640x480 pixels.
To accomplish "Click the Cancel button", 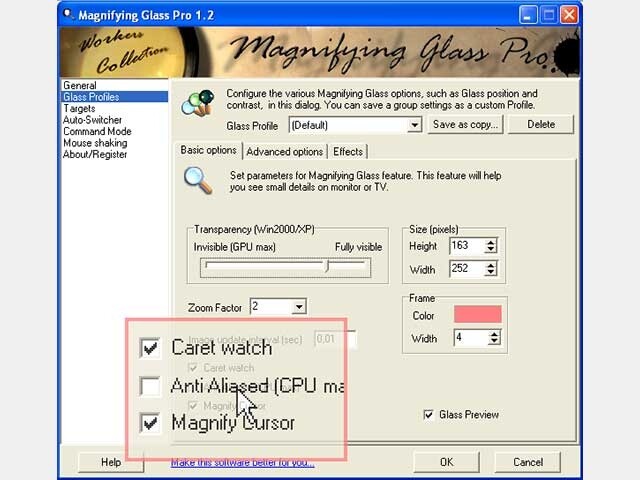I will pyautogui.click(x=528, y=462).
